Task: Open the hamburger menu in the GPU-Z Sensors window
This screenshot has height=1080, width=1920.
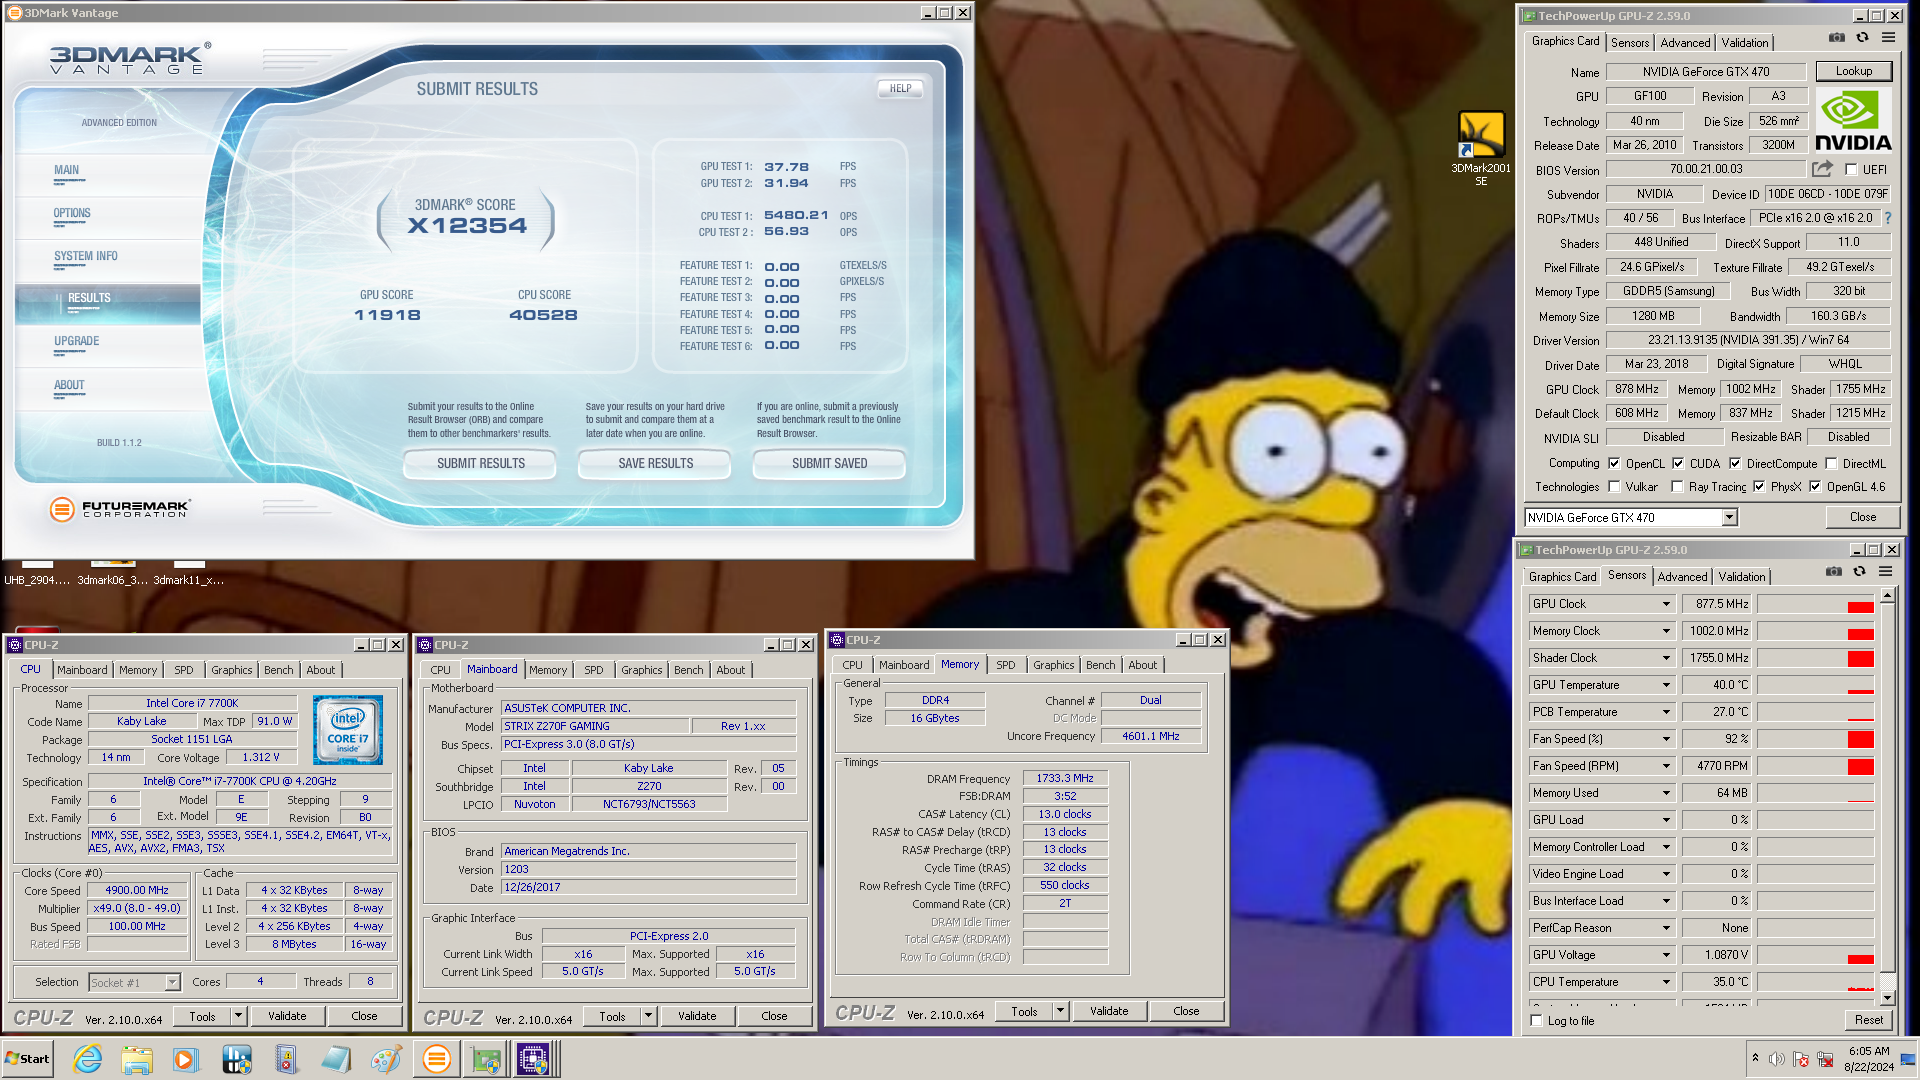Action: (1885, 572)
